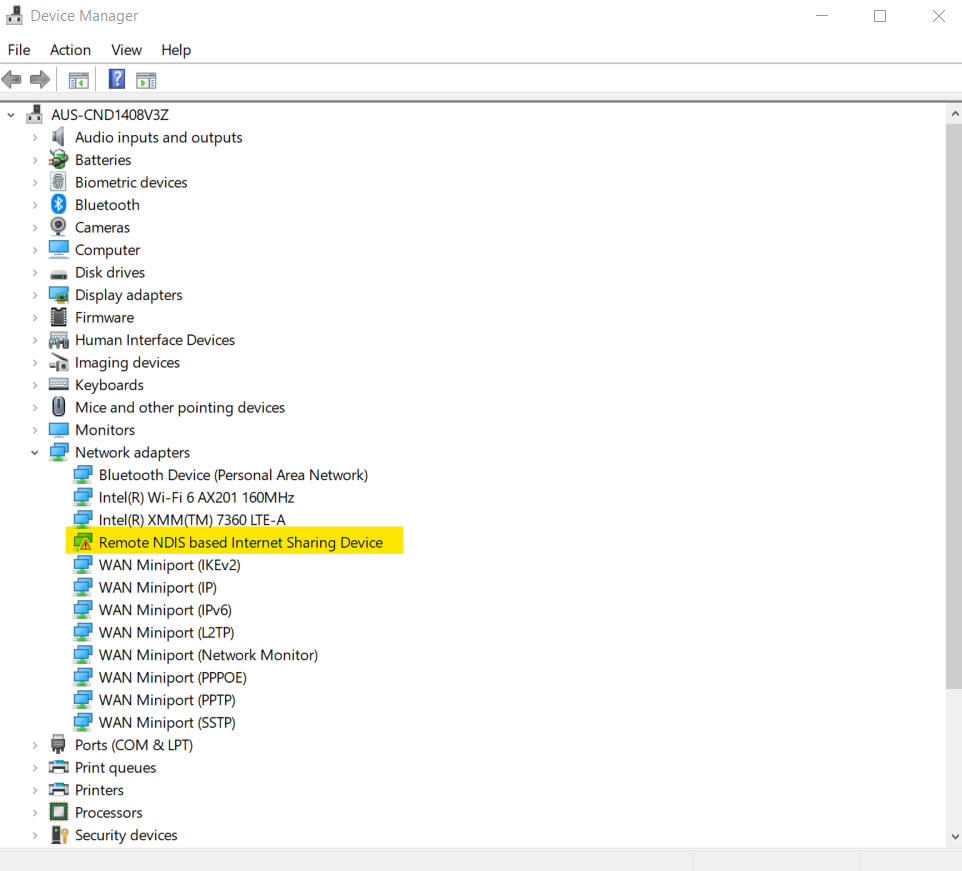962x871 pixels.
Task: Select the Biometric devices label
Action: click(x=131, y=182)
